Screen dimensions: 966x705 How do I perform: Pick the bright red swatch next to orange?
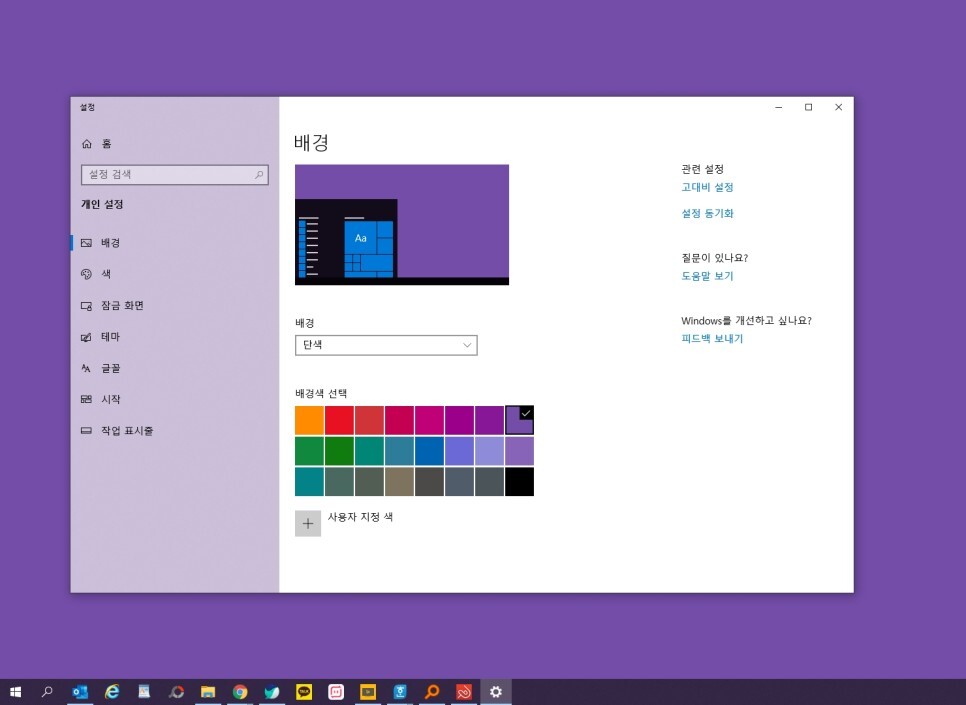click(x=339, y=420)
